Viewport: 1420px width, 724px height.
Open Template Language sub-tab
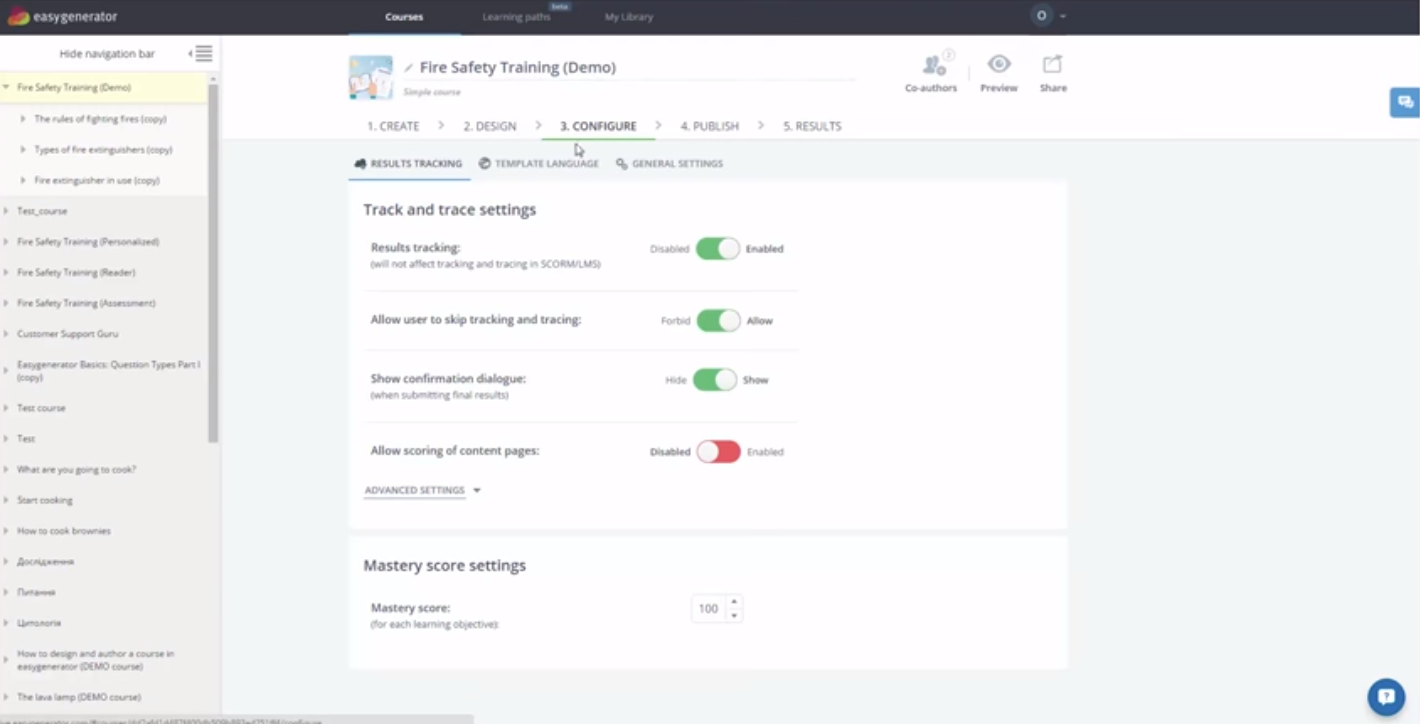[x=539, y=164]
